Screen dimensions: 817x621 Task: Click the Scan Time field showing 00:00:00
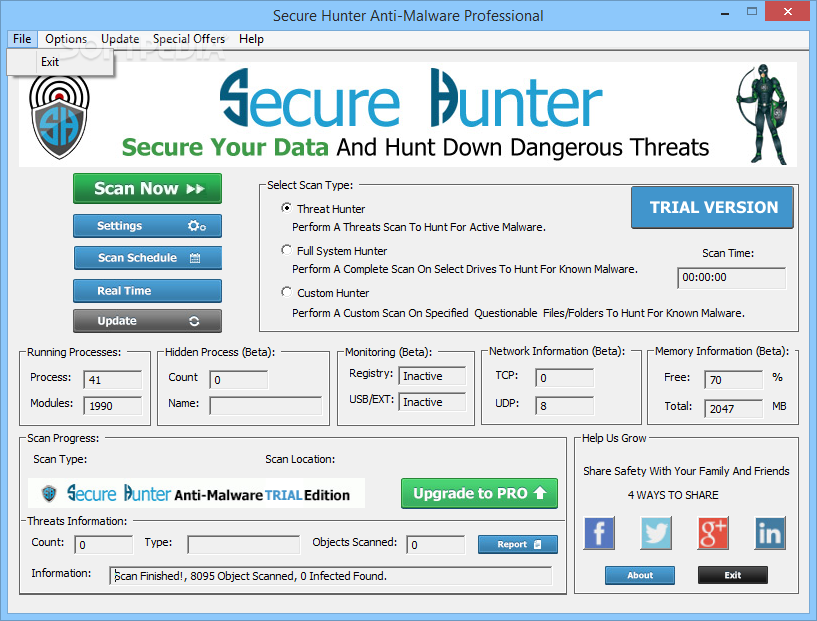[x=732, y=278]
